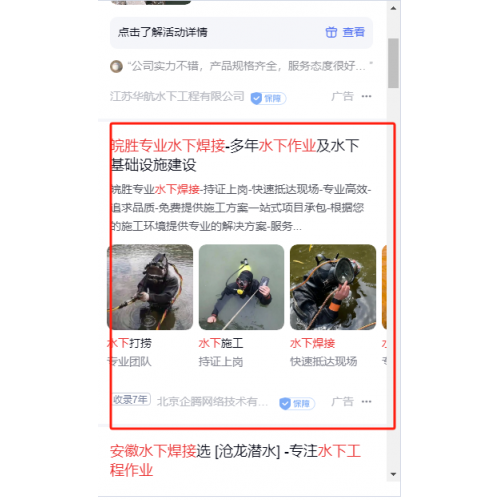Click the 广告 label of the 江苏华航 result

pyautogui.click(x=342, y=96)
